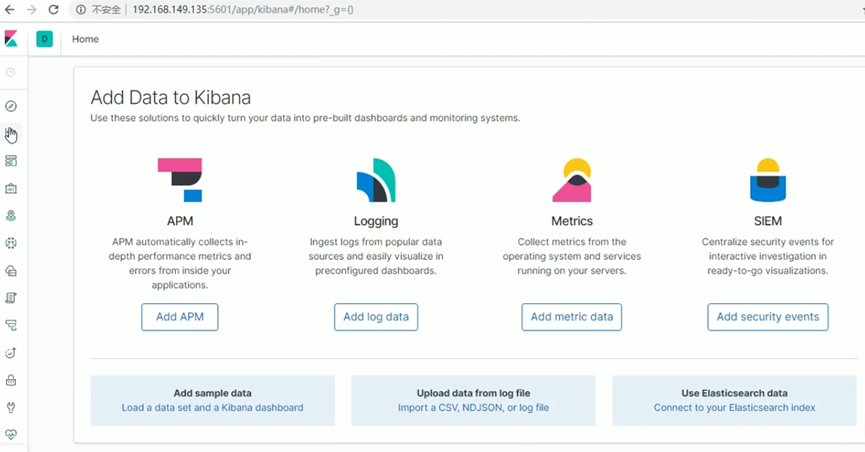Click the SIEM product logo
Viewport: 865px width, 452px height.
[768, 180]
